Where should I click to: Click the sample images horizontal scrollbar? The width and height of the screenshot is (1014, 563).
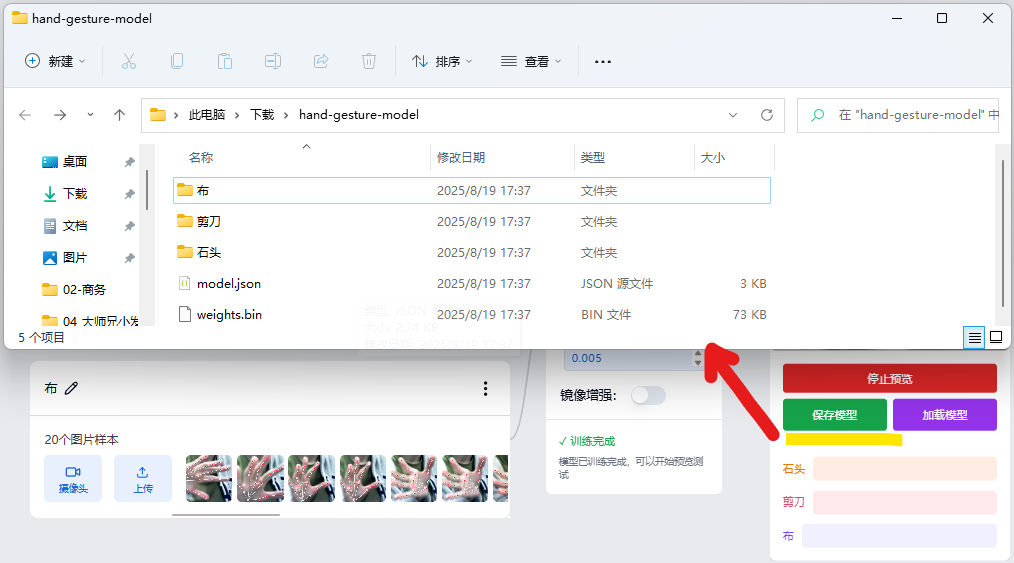coord(226,515)
